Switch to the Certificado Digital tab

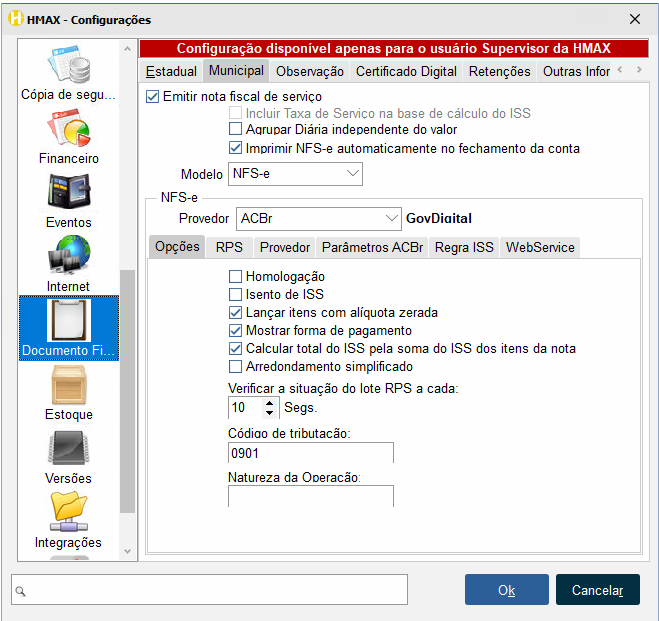pos(406,71)
